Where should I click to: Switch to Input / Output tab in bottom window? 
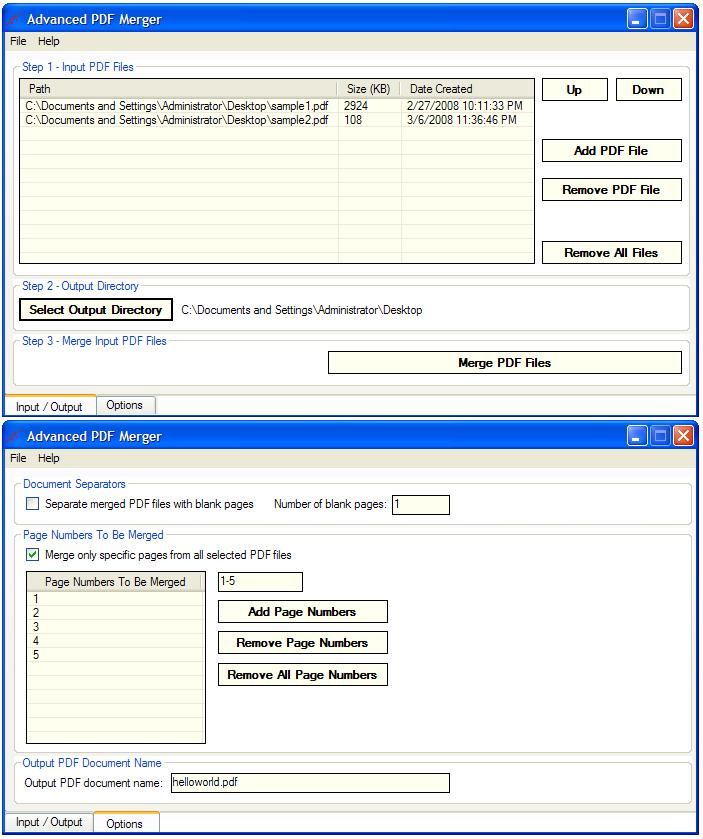click(49, 822)
